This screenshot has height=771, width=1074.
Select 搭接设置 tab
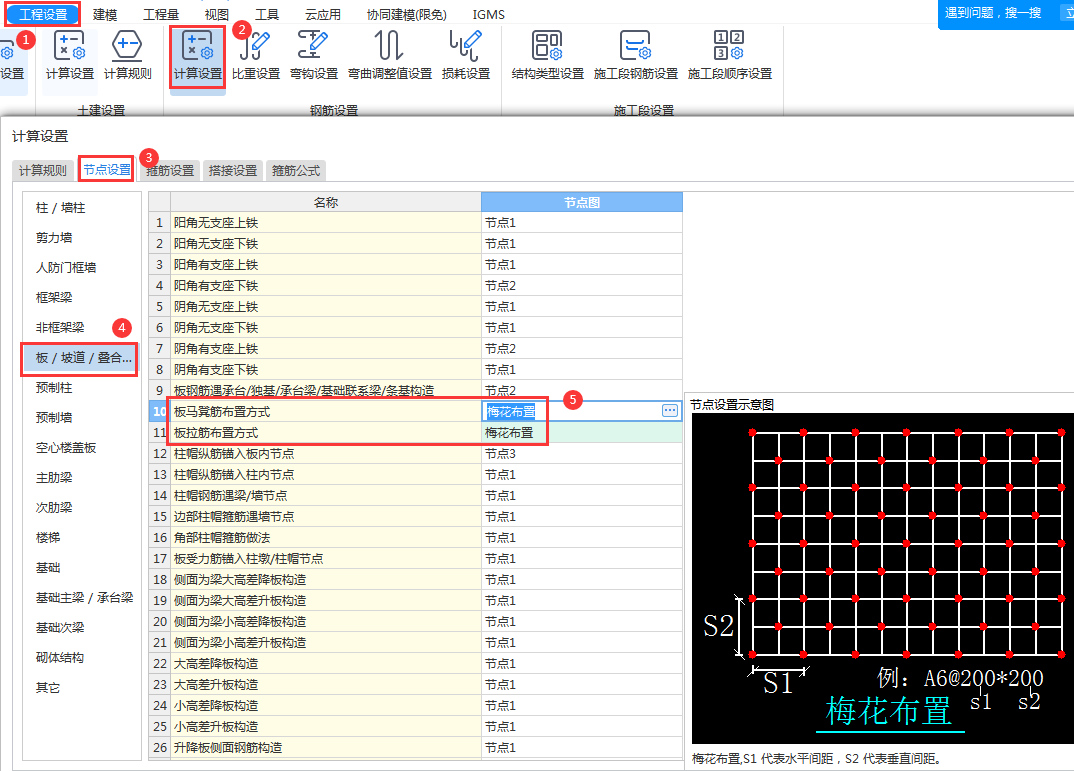[x=233, y=170]
